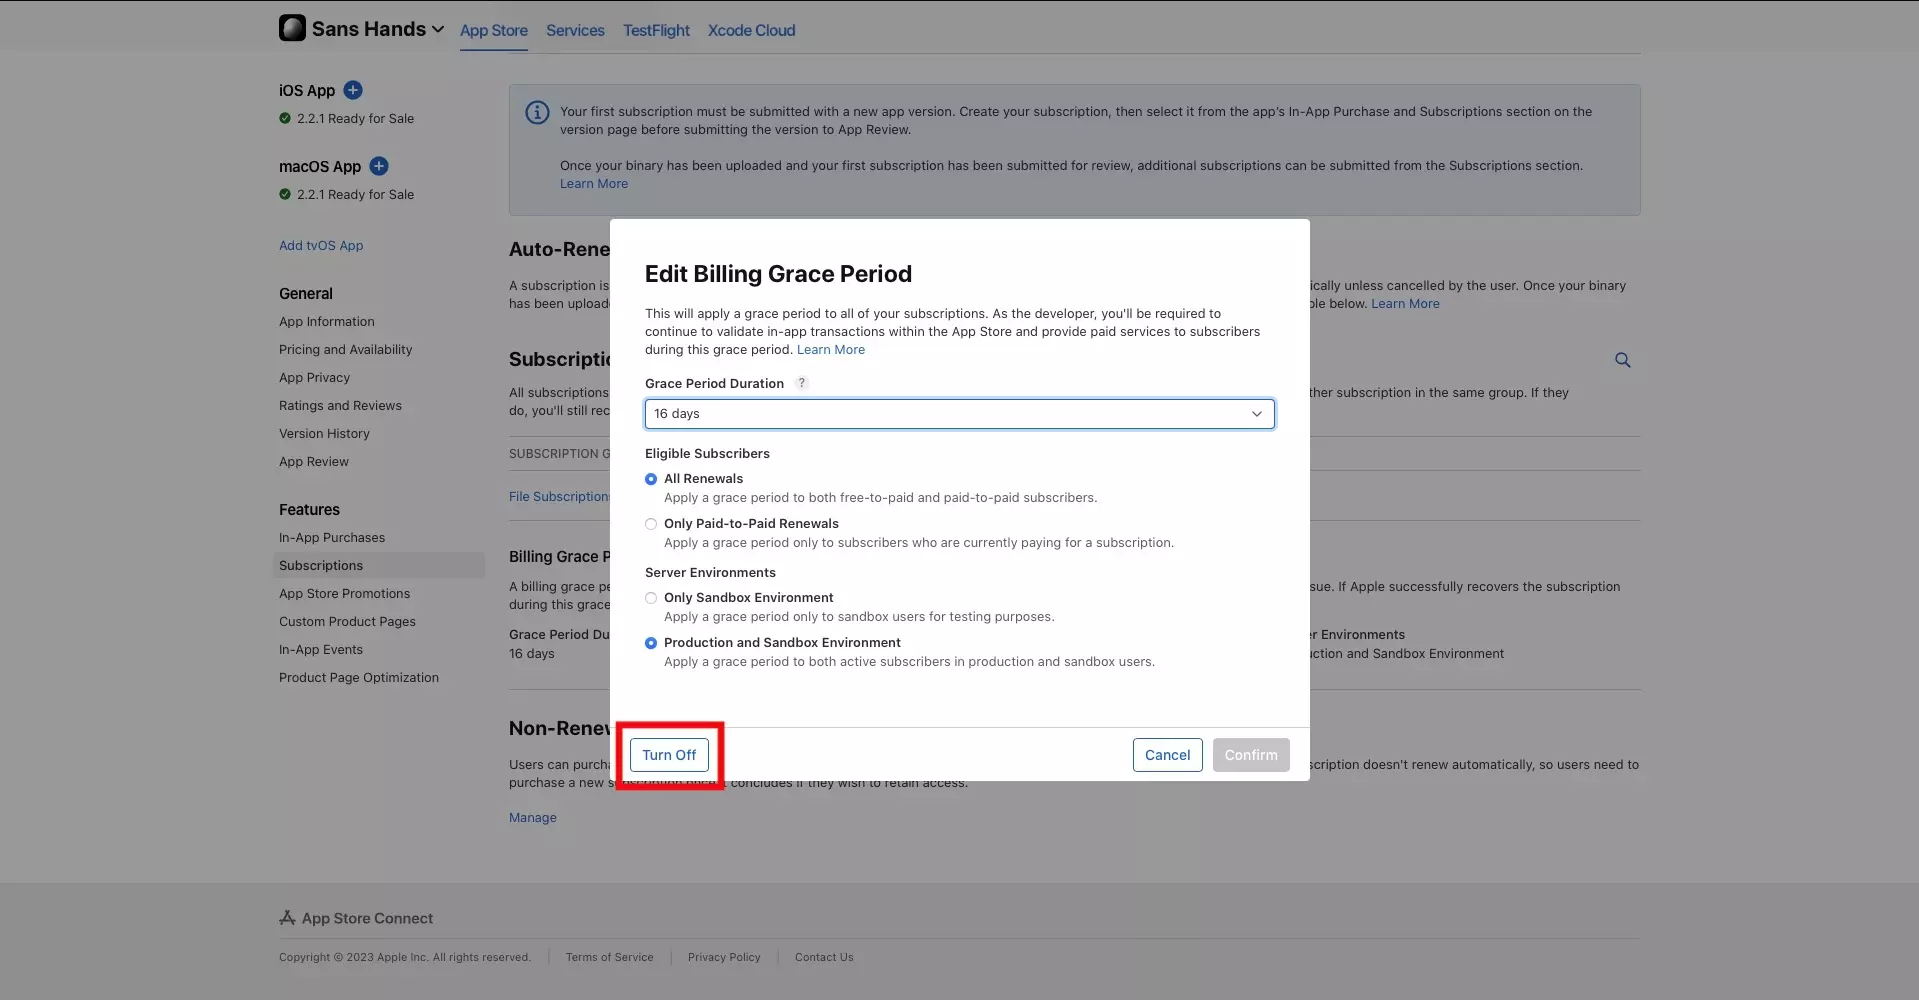
Task: Open App Review section
Action: point(314,462)
